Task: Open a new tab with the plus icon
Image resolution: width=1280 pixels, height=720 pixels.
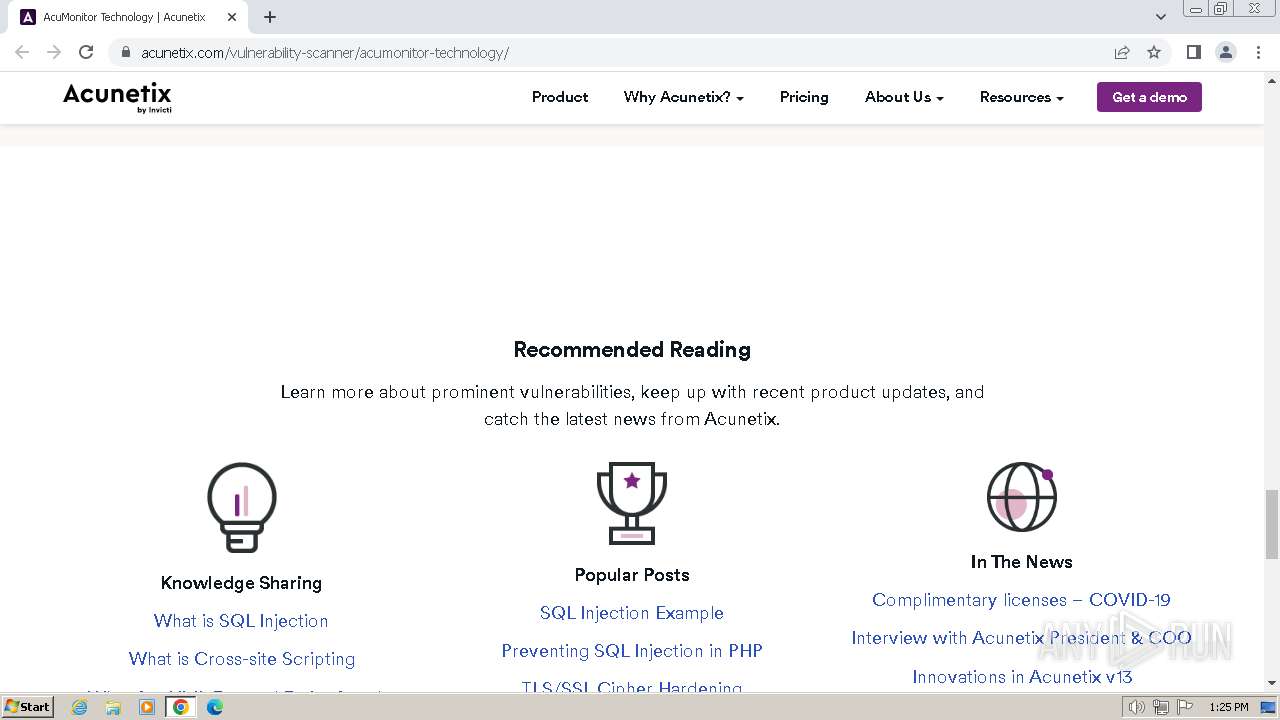Action: click(270, 17)
